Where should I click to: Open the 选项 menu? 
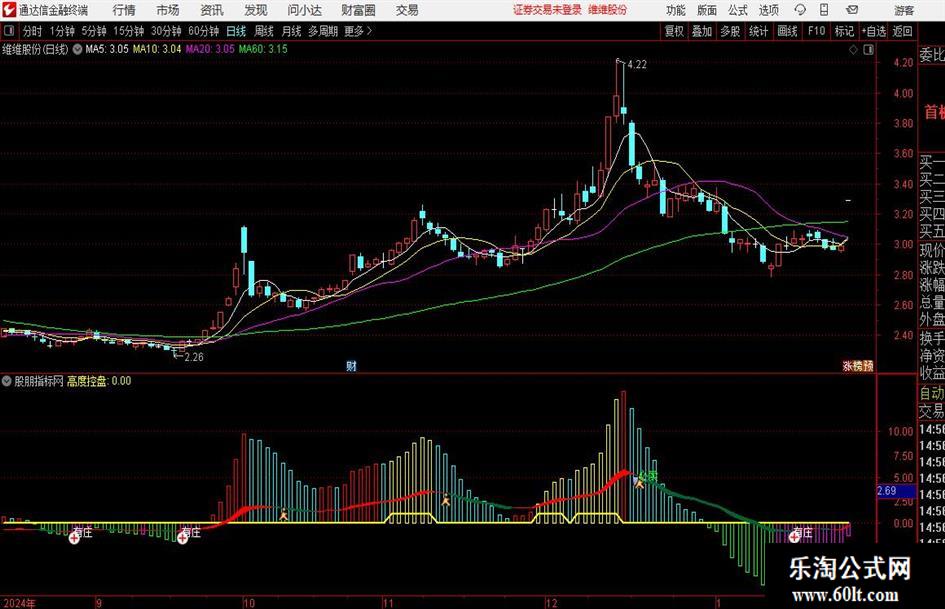click(768, 10)
